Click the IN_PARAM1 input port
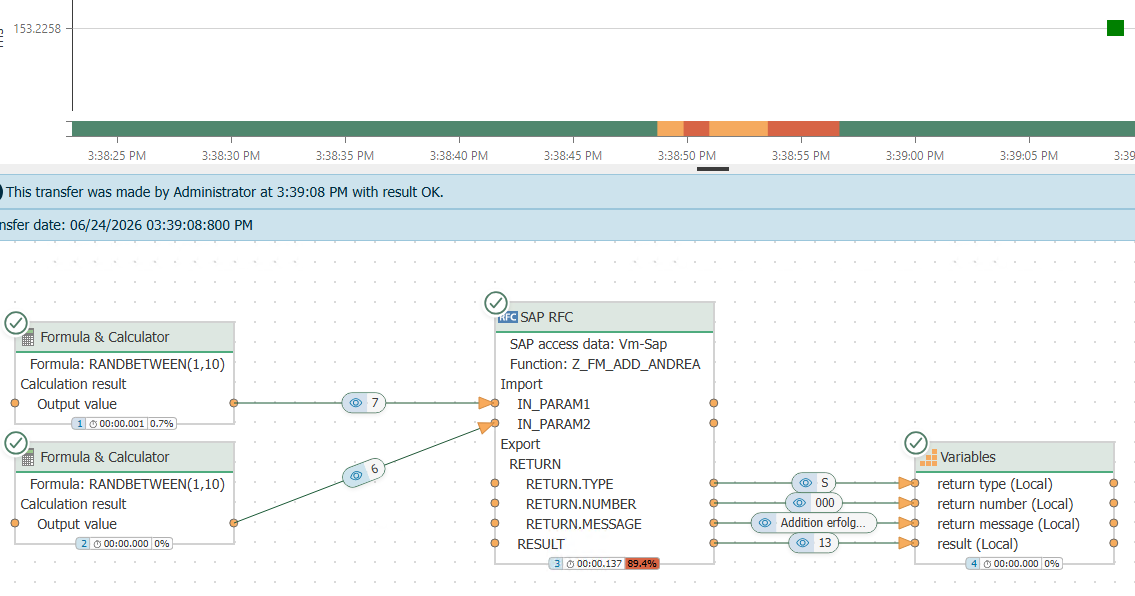1135x596 pixels. (x=495, y=403)
